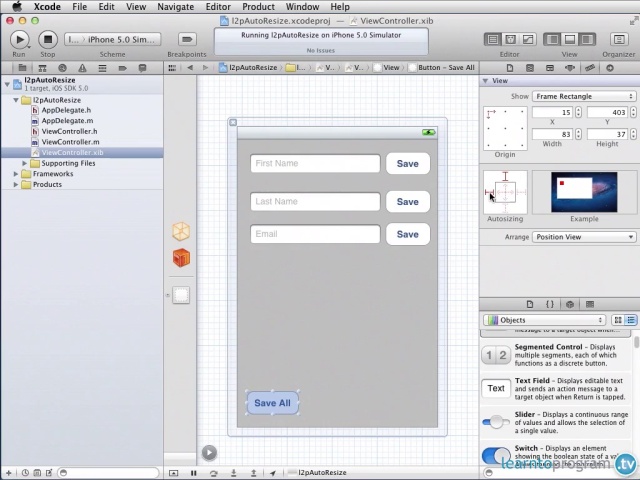Expand the Frameworks folder

tap(17, 174)
